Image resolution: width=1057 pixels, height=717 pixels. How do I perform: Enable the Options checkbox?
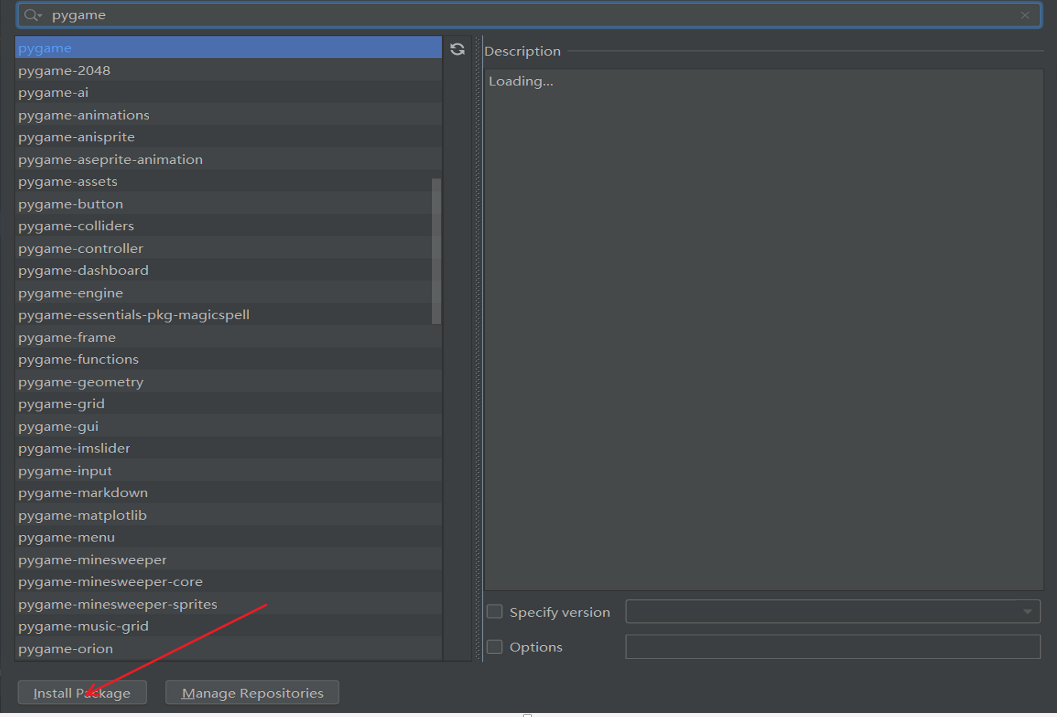494,647
